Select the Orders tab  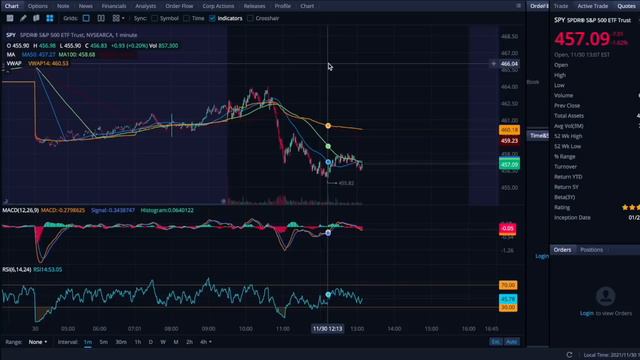pyautogui.click(x=562, y=250)
